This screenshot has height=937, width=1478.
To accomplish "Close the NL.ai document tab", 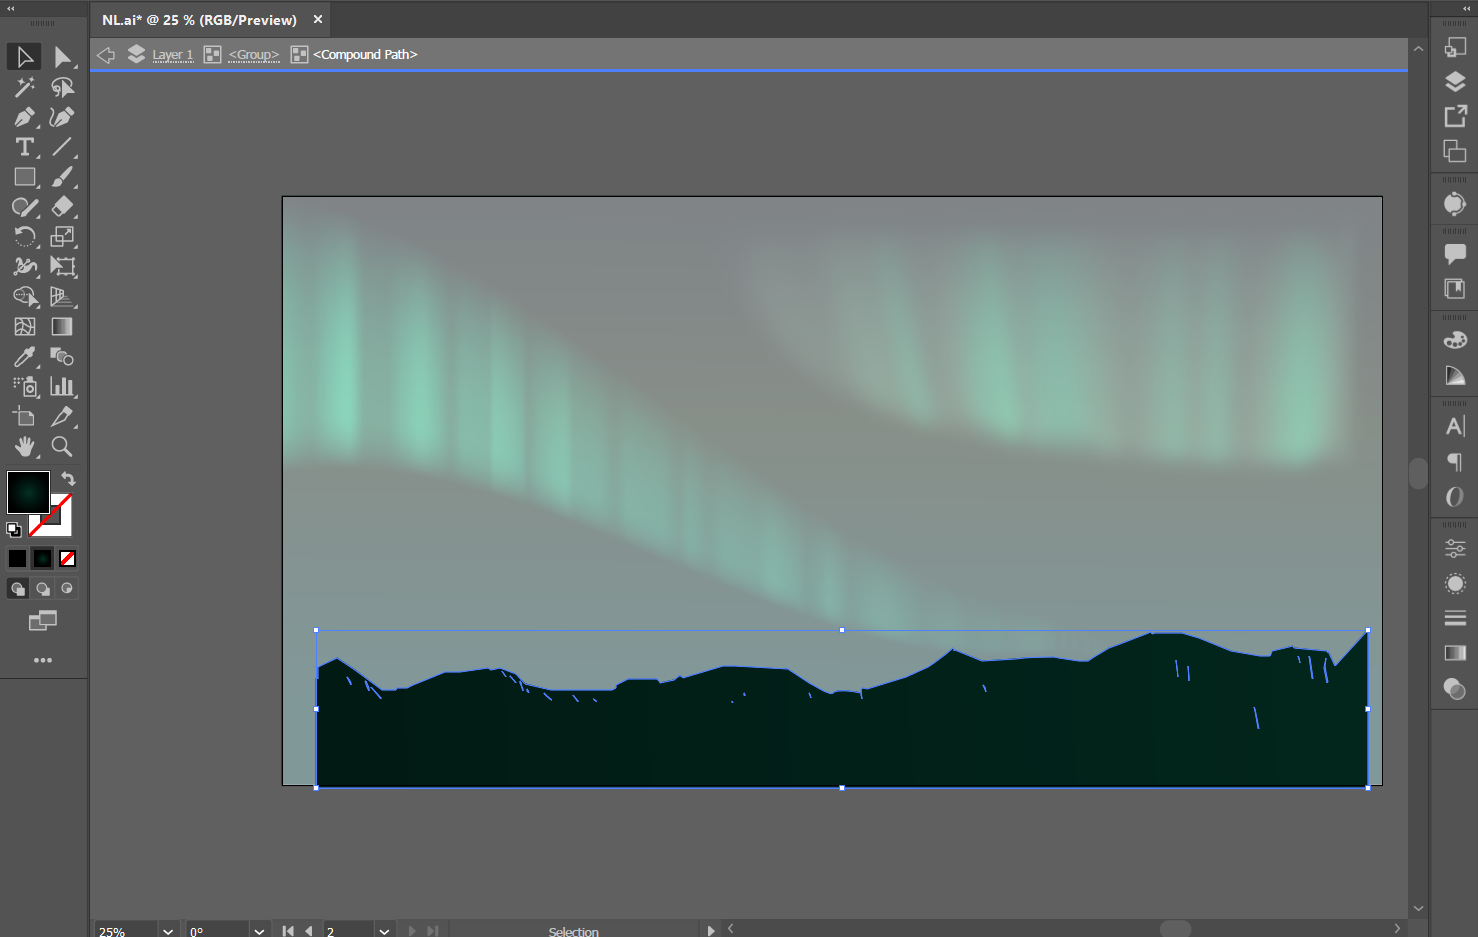I will tap(318, 19).
